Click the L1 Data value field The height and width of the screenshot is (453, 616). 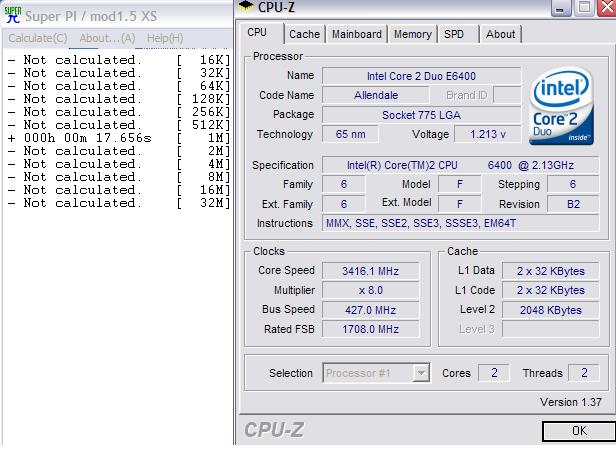(550, 271)
